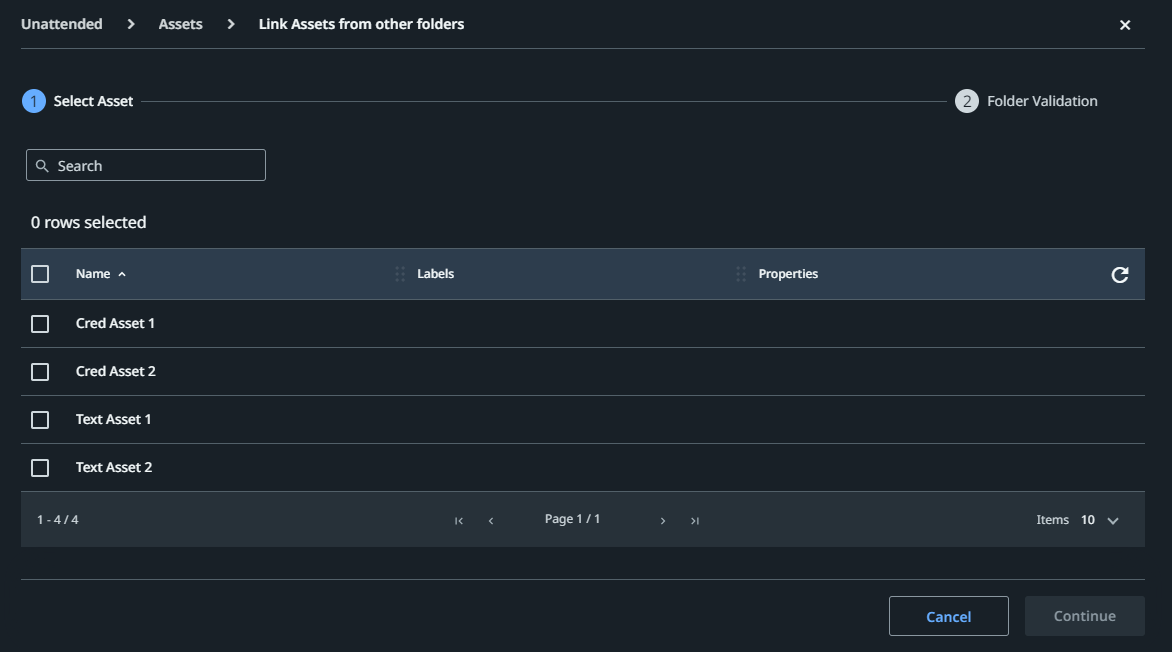The image size is (1172, 652).
Task: Jump to the first page
Action: click(458, 519)
